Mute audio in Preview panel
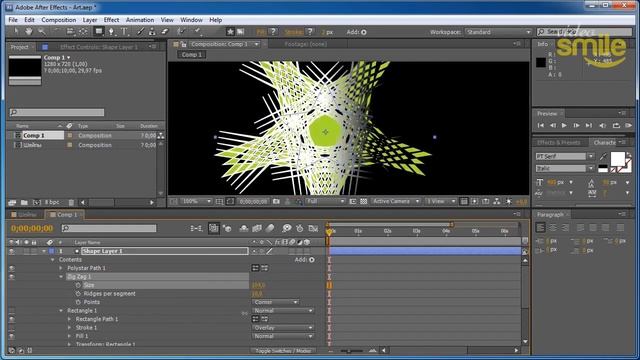640x360 pixels. (602, 125)
